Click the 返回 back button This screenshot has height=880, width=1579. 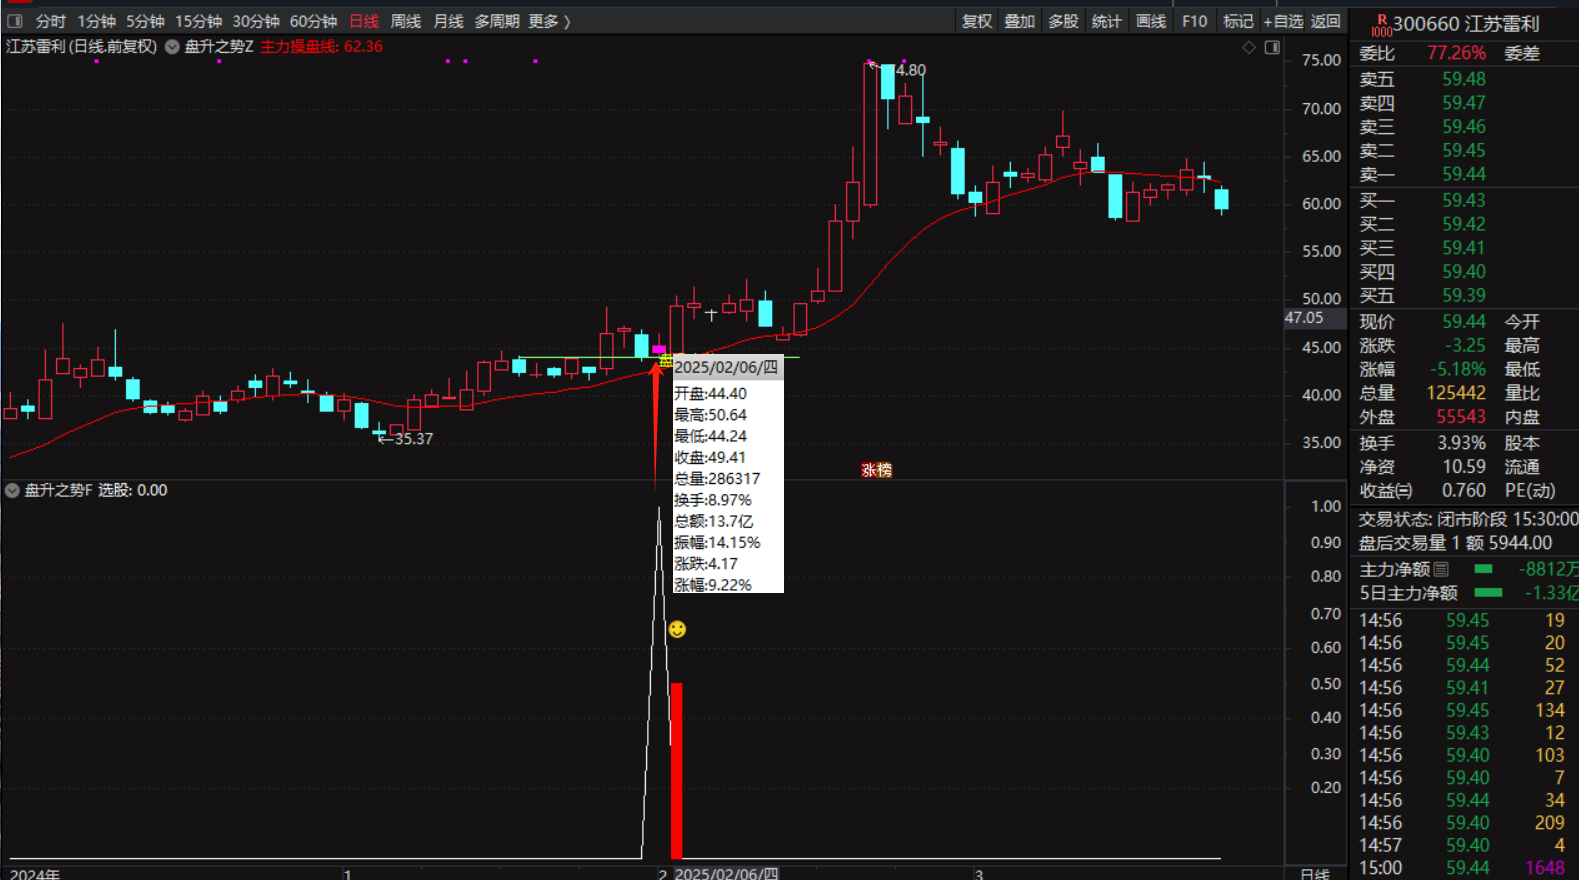click(1326, 21)
